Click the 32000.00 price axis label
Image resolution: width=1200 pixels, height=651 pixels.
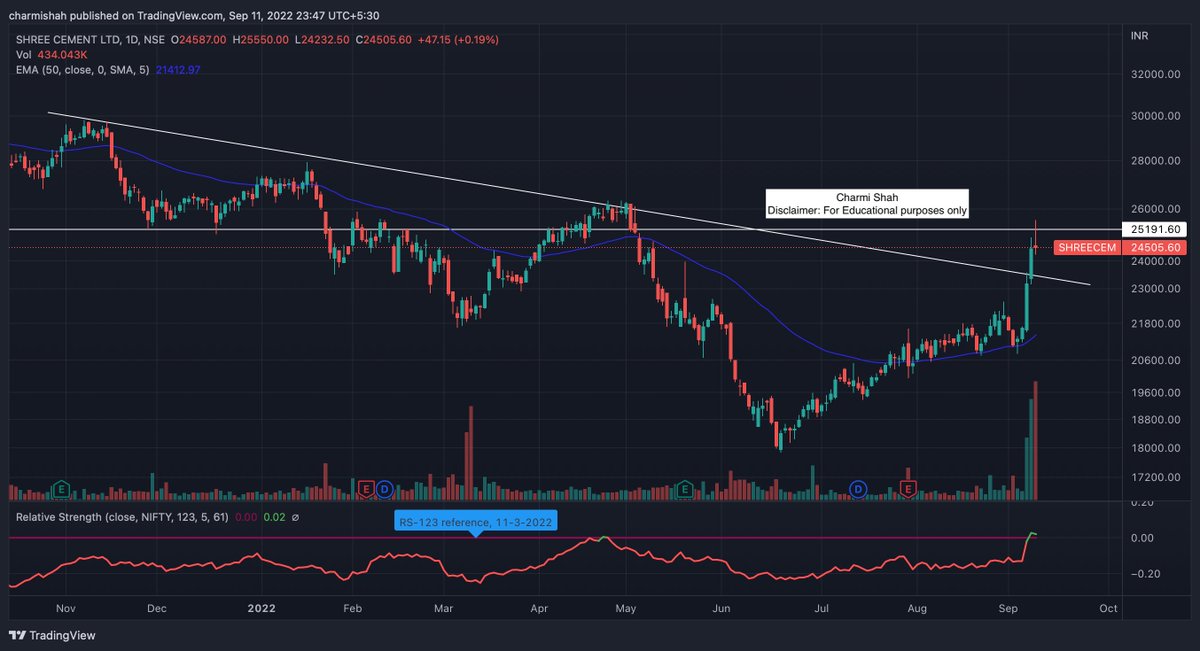click(x=1158, y=75)
